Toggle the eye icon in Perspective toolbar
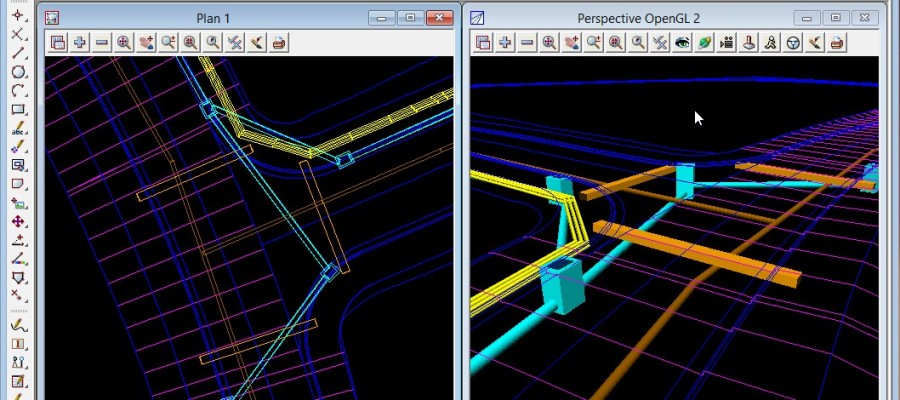The width and height of the screenshot is (900, 400). coord(683,42)
